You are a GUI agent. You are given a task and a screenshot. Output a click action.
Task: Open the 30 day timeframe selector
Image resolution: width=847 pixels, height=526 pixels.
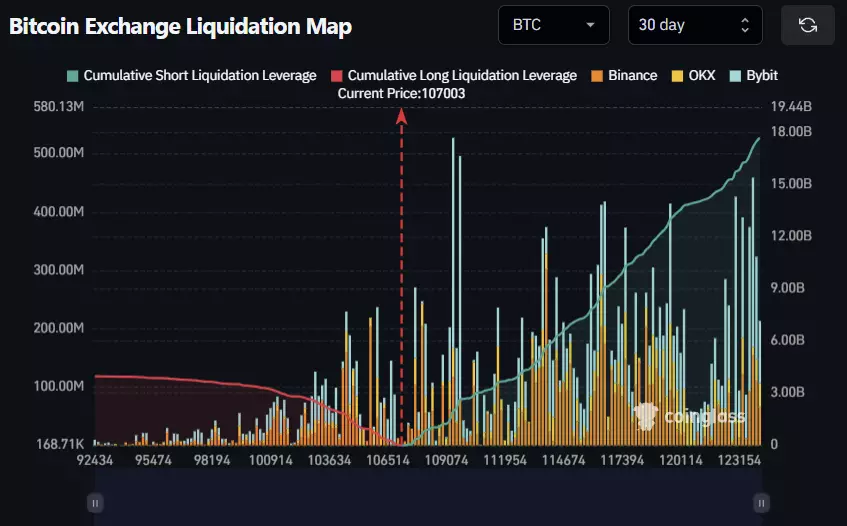tap(694, 25)
